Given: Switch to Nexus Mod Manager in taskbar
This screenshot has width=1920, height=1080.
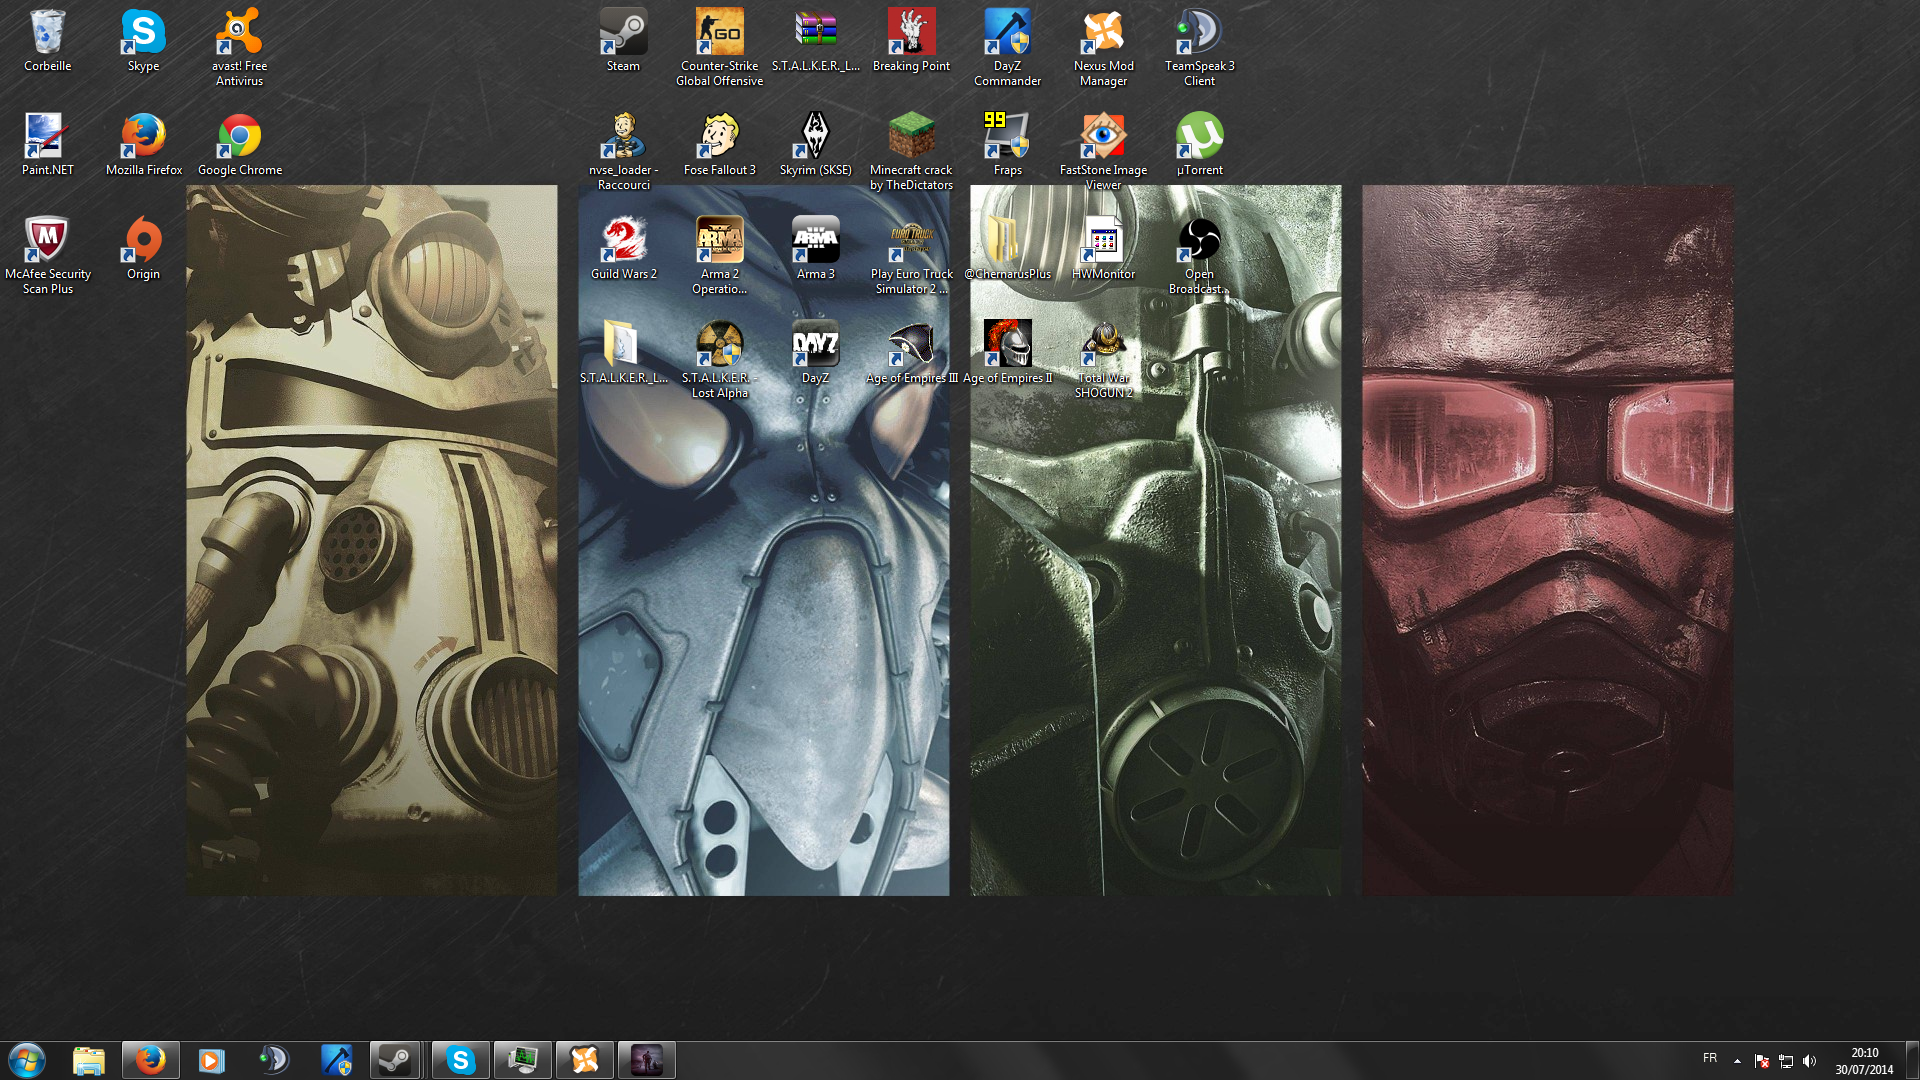Looking at the screenshot, I should click(584, 1060).
